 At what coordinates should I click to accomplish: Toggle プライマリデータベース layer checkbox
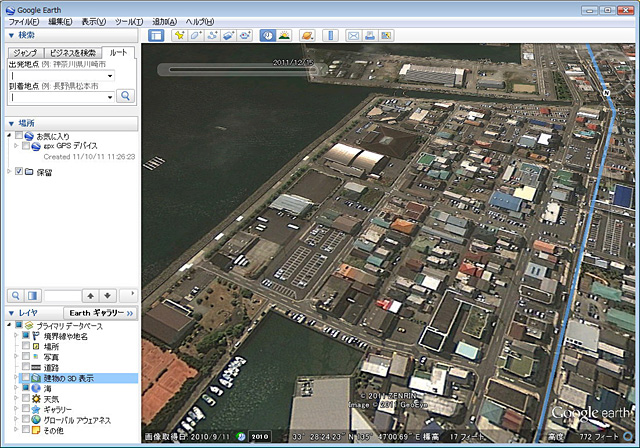click(19, 325)
